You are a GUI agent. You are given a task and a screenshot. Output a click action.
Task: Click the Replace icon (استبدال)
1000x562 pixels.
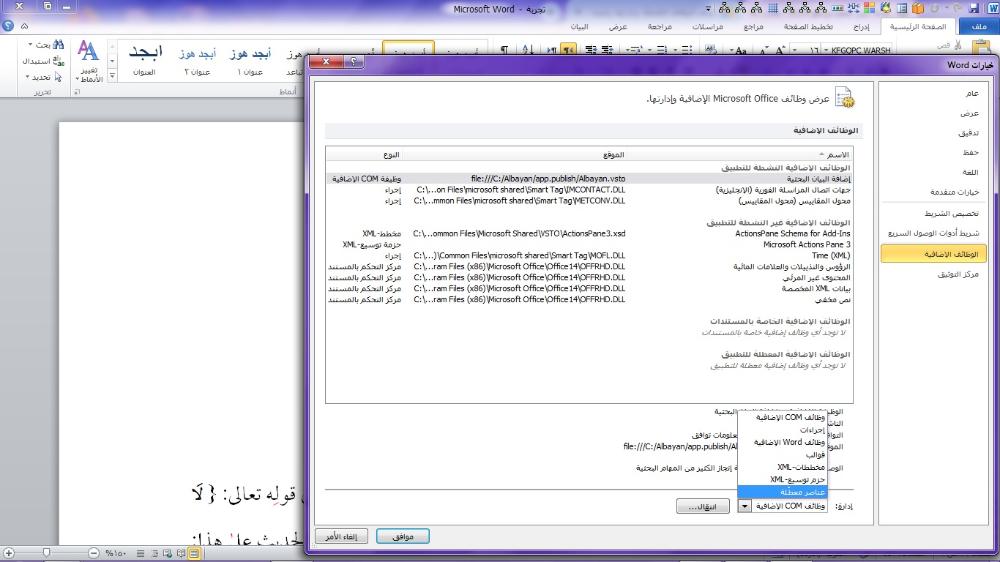(x=59, y=61)
